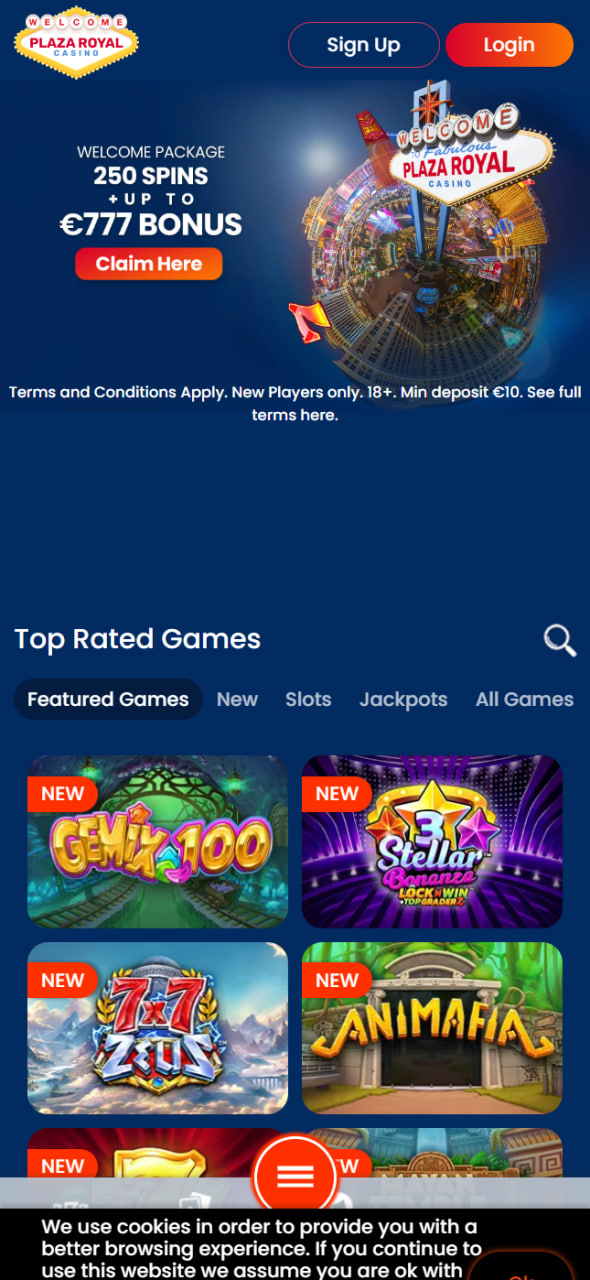Launch the Animafia game tile
The width and height of the screenshot is (590, 1280).
(x=432, y=1028)
